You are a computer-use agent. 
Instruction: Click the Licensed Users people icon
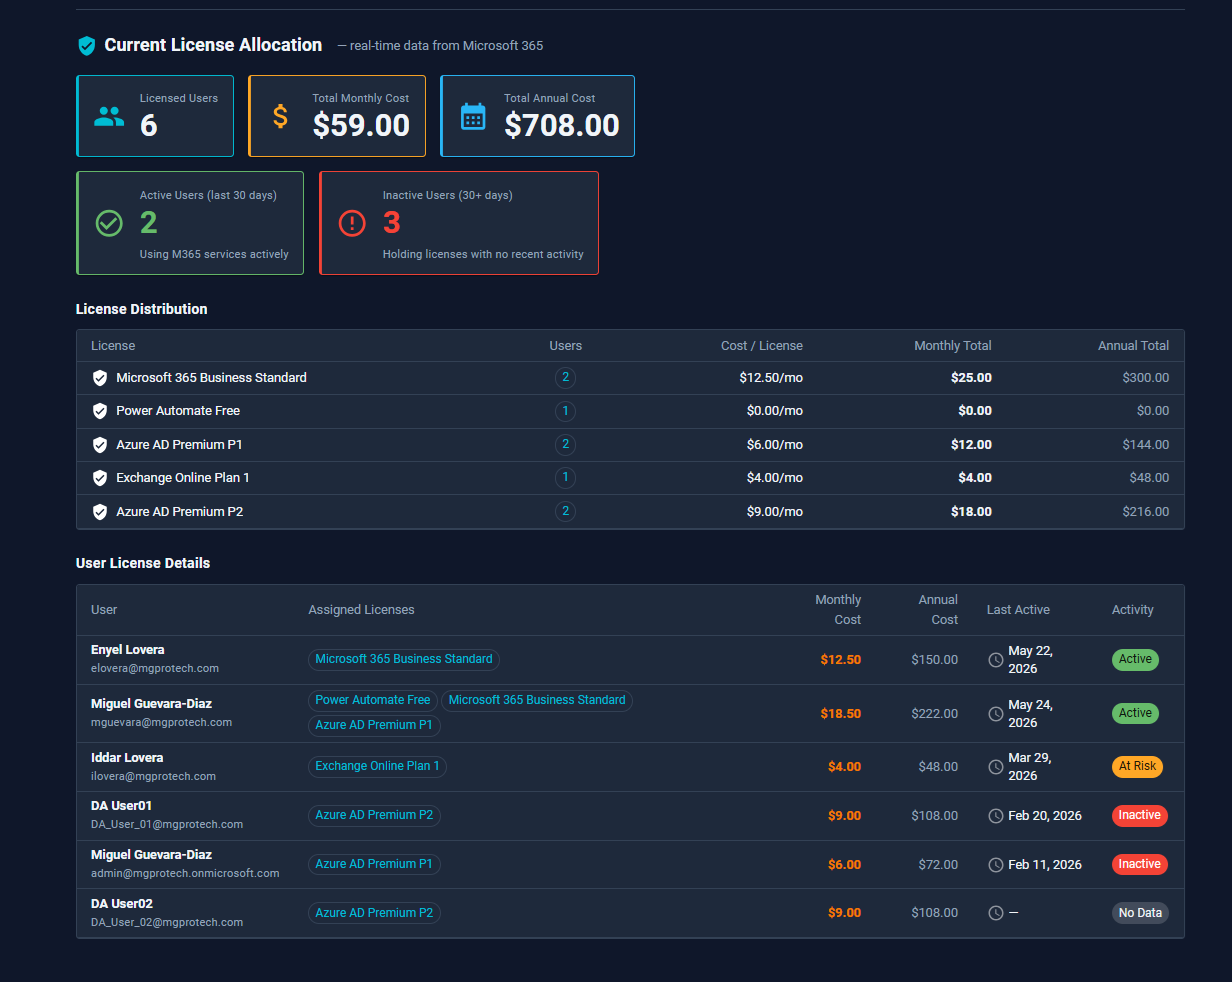click(x=109, y=116)
